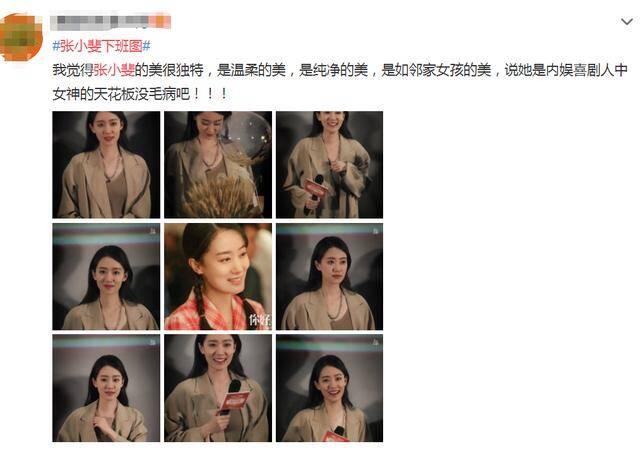Screen dimensions: 640x451
Task: Open photo with wheat bouquet
Action: 218,164
